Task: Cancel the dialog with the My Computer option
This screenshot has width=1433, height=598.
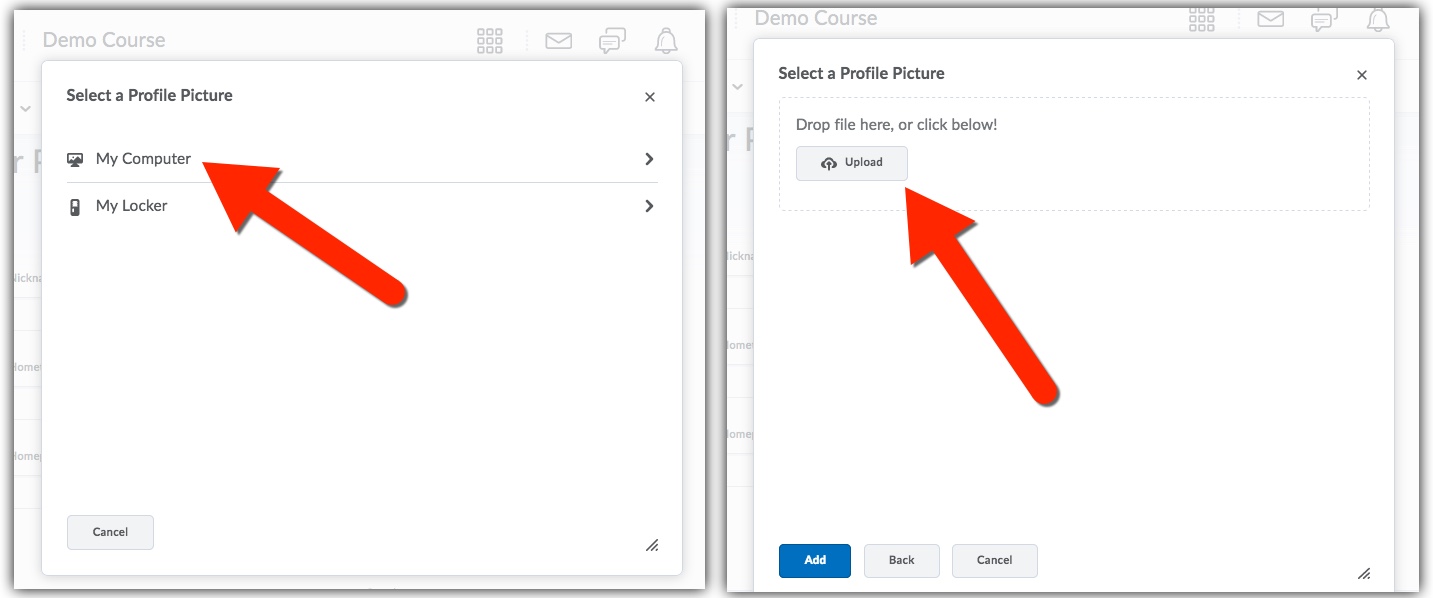Action: coord(110,532)
